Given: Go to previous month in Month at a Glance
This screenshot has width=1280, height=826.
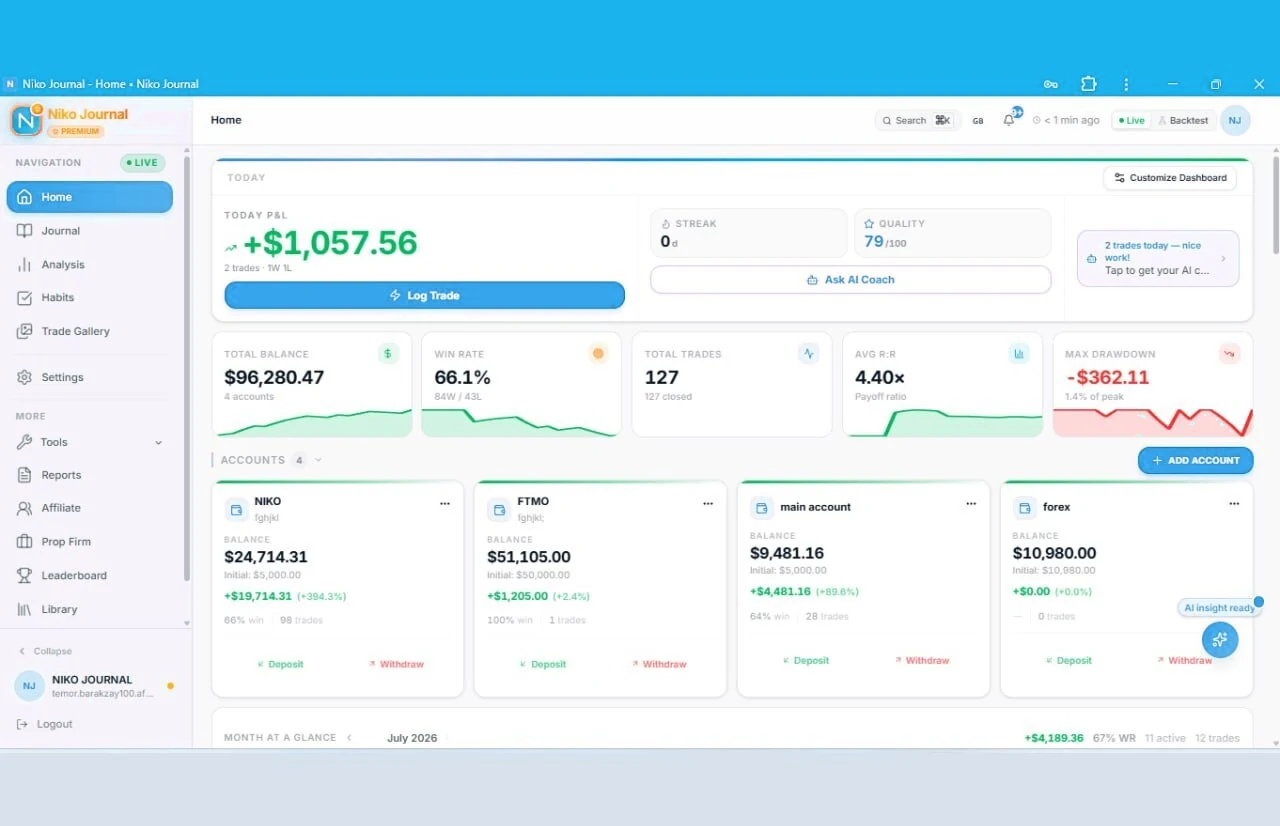Looking at the screenshot, I should pos(349,737).
